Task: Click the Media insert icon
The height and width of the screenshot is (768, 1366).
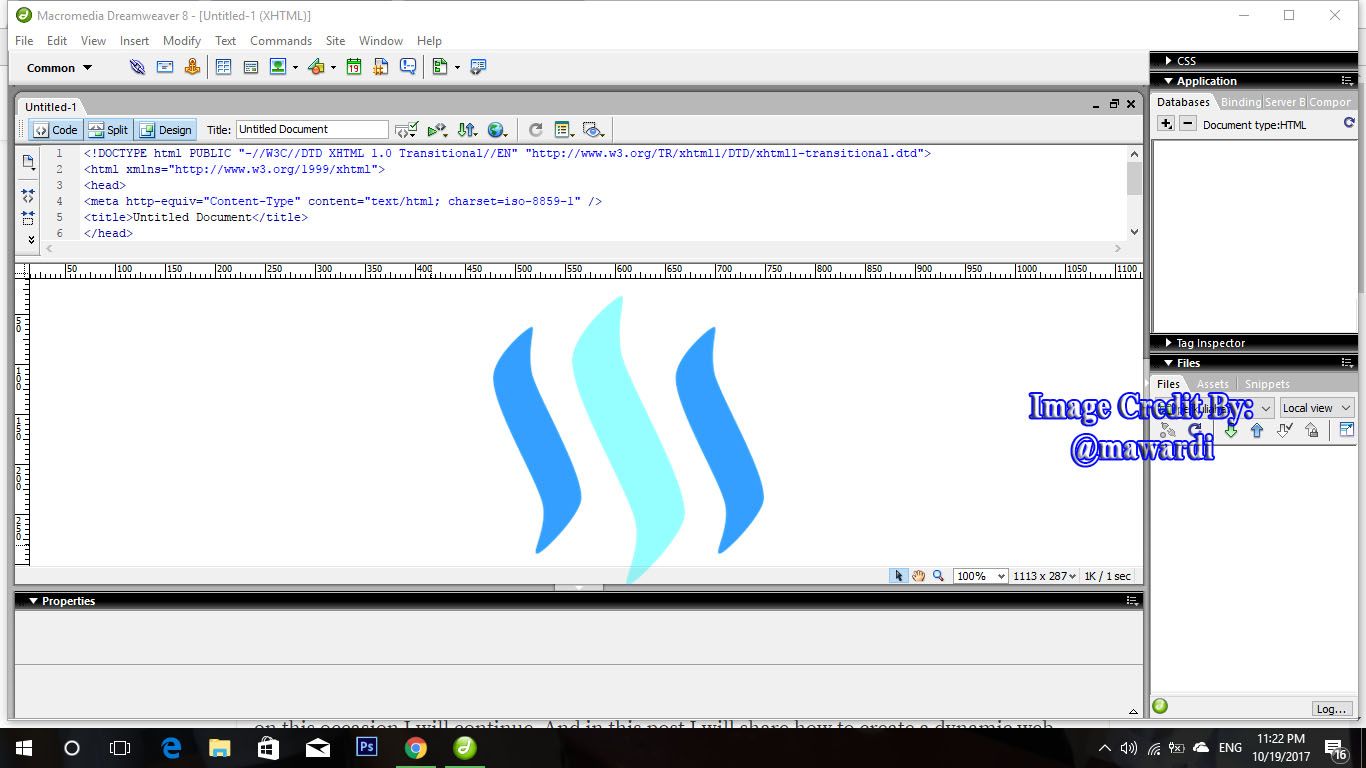Action: [x=316, y=67]
